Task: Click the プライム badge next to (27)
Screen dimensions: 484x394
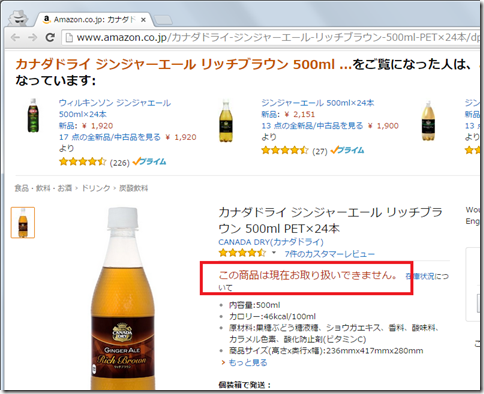Action: [347, 150]
